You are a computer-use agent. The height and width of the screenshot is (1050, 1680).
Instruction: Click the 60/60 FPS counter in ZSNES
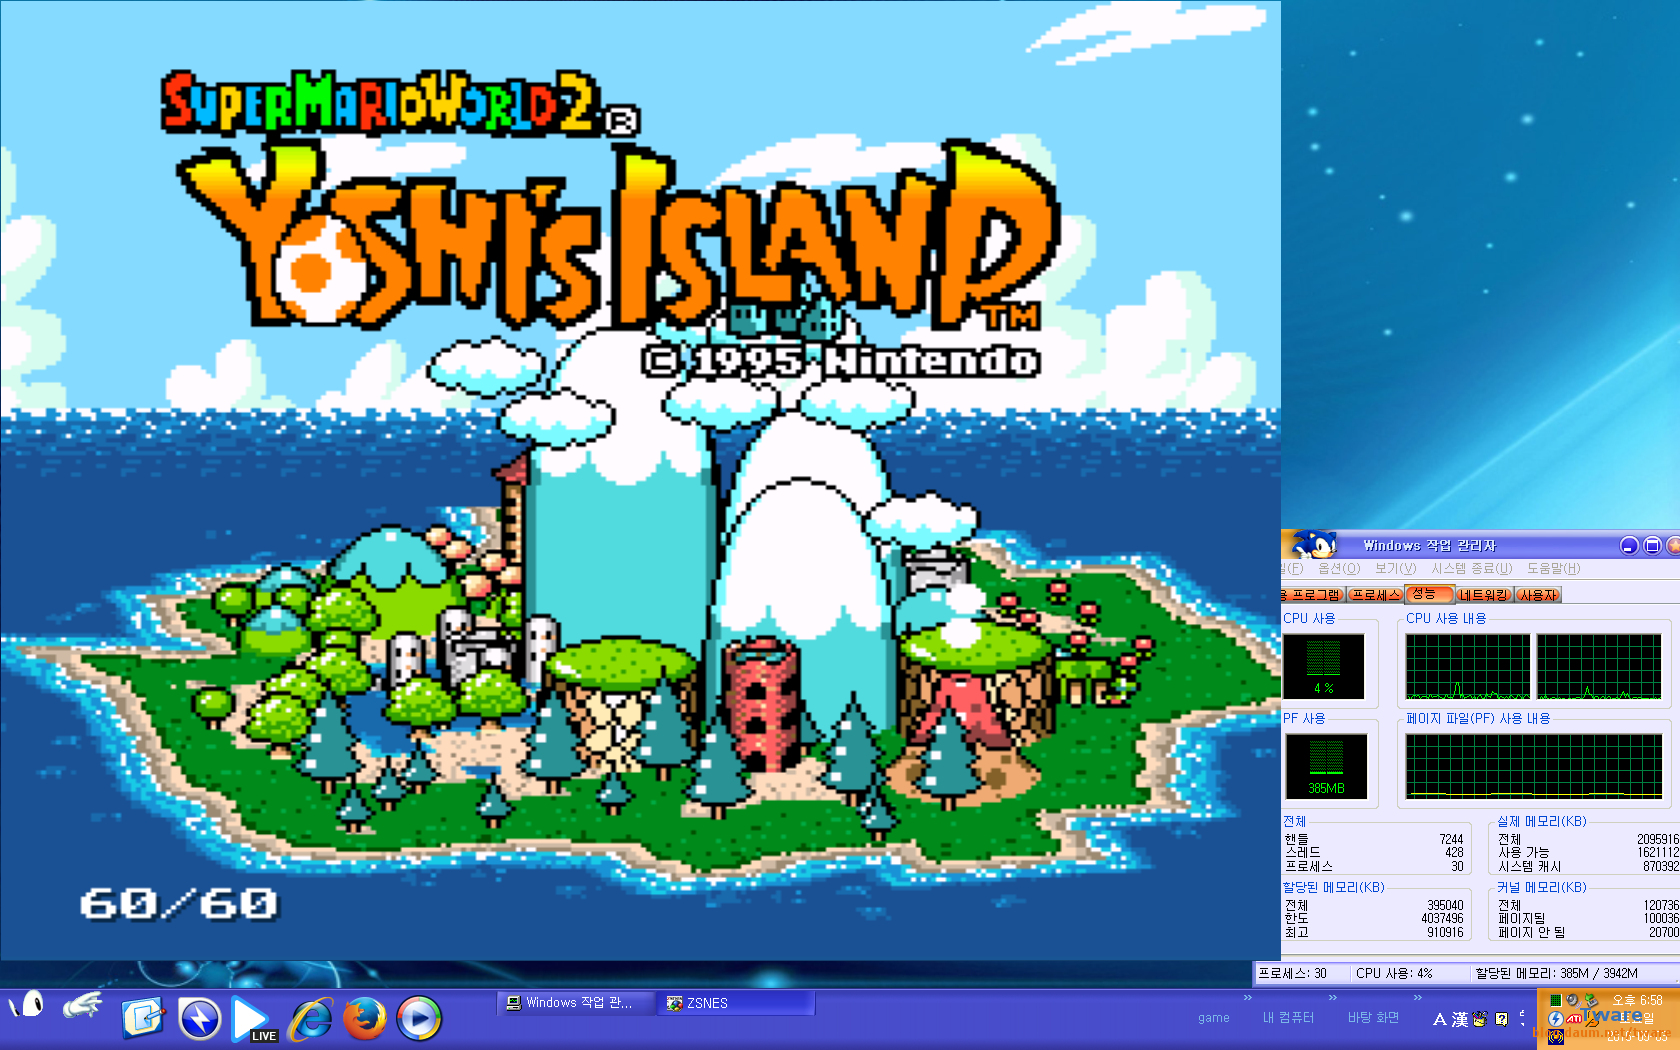178,904
